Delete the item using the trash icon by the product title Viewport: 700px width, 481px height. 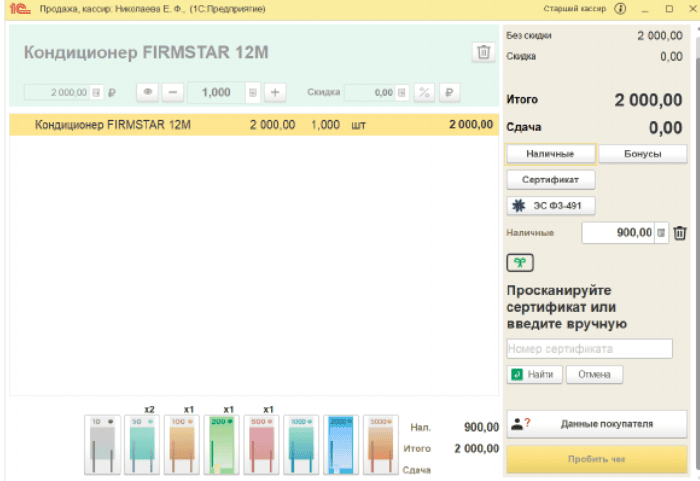[483, 52]
